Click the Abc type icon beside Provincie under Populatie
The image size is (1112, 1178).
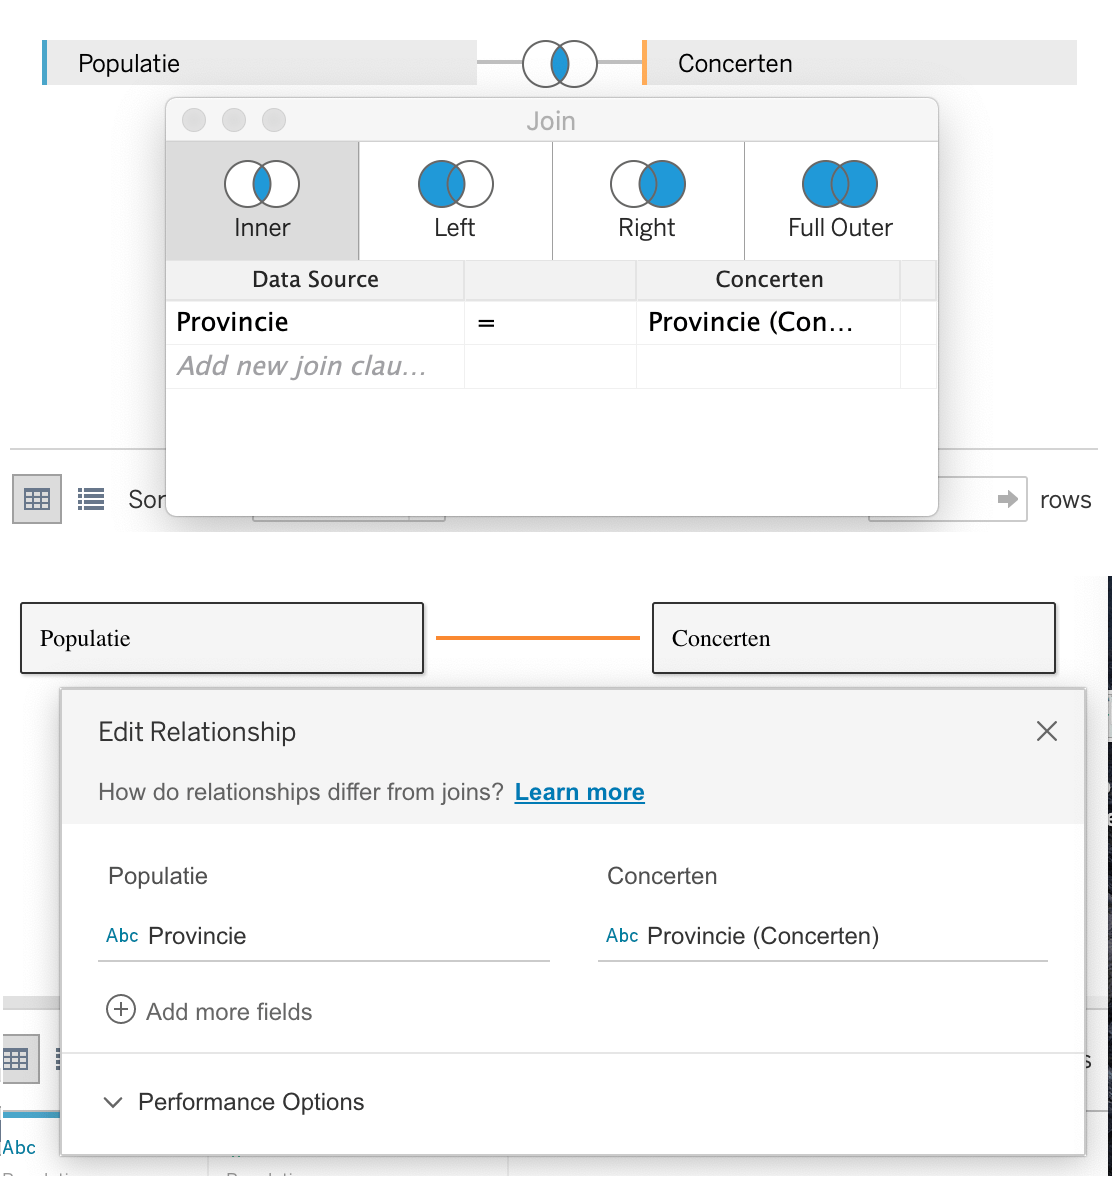pyautogui.click(x=121, y=936)
